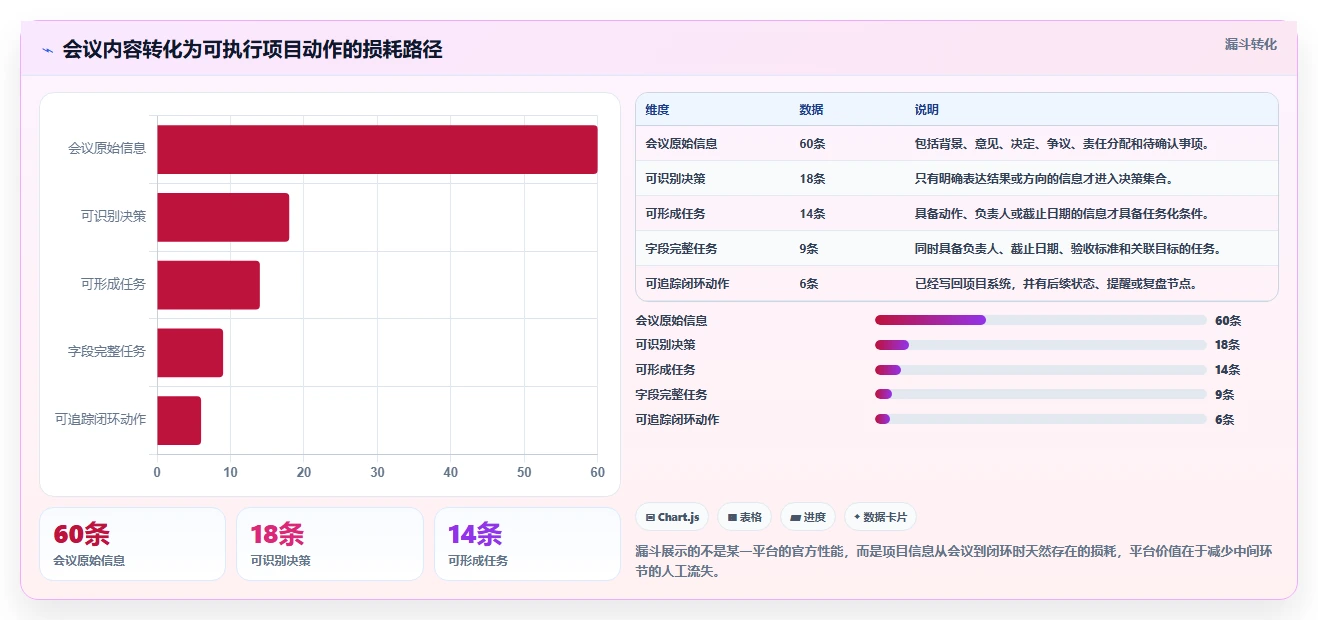Click the chart's 可识别决策 y-axis label
Image resolution: width=1318 pixels, height=620 pixels.
[113, 217]
